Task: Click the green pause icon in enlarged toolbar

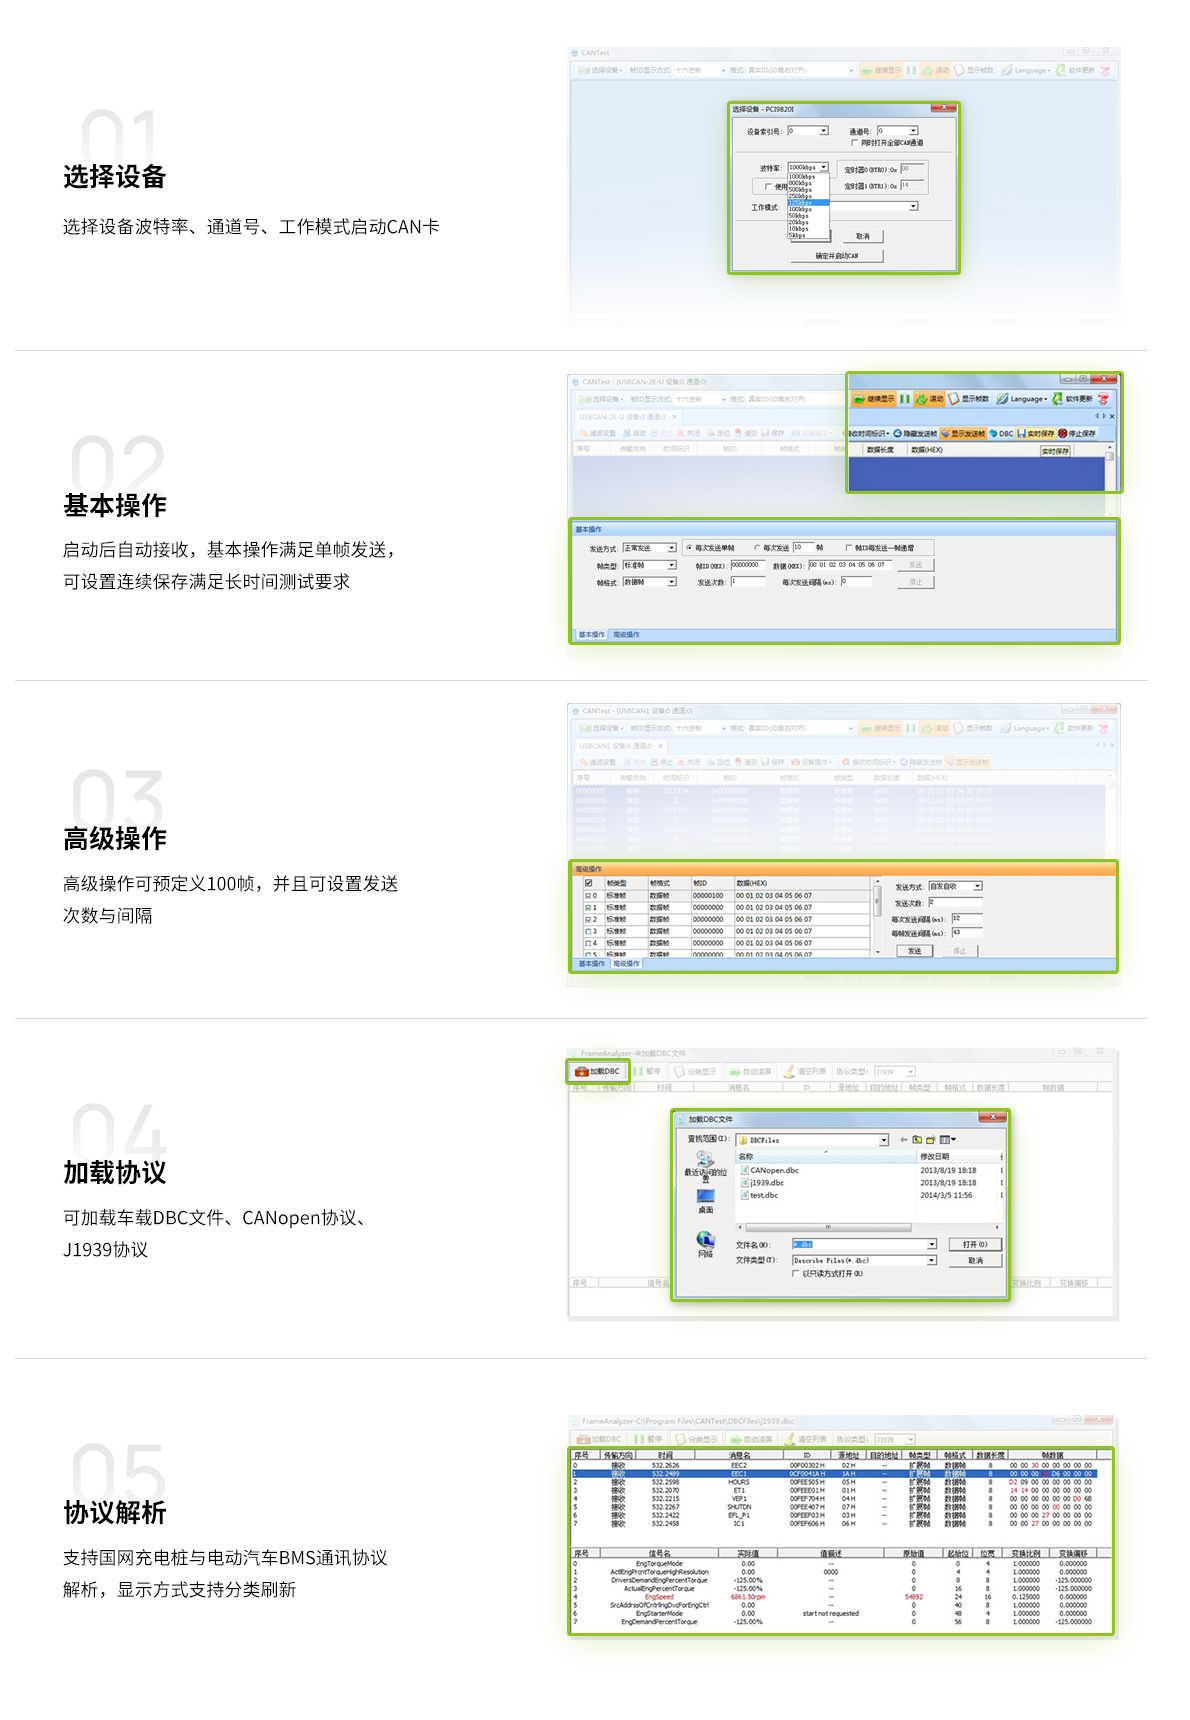Action: click(904, 399)
